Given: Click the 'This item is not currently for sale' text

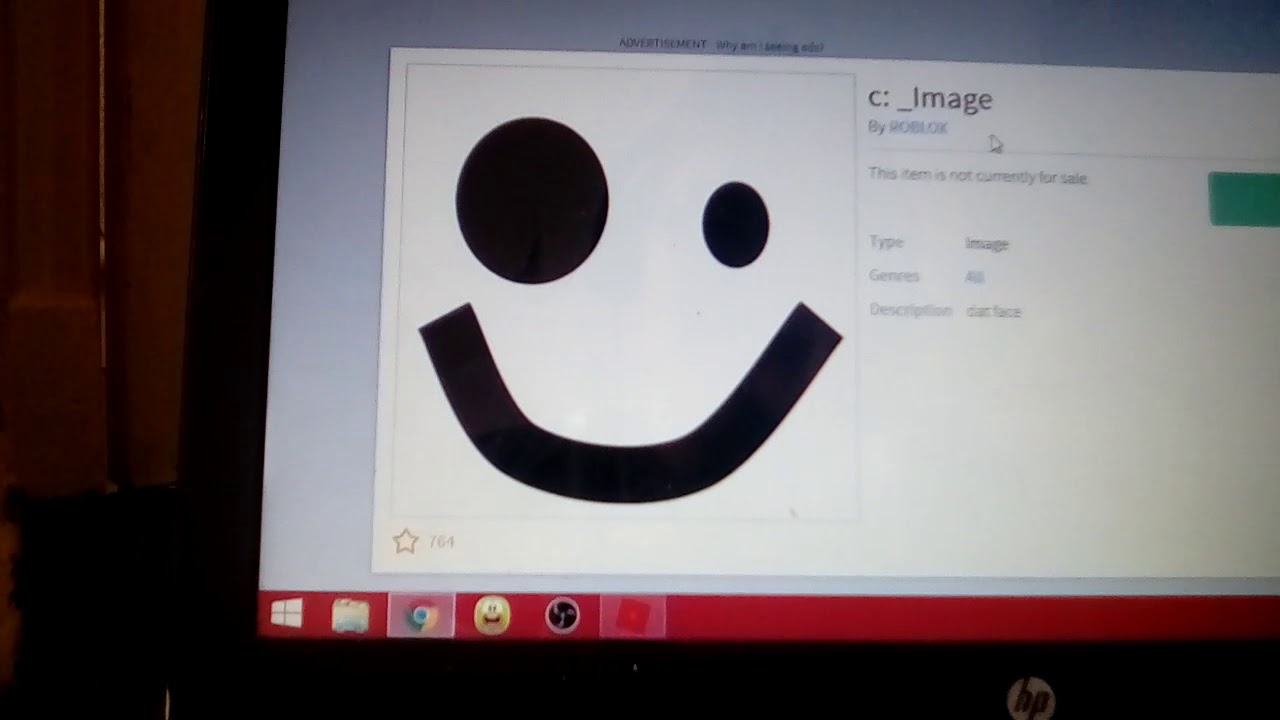Looking at the screenshot, I should [x=978, y=176].
